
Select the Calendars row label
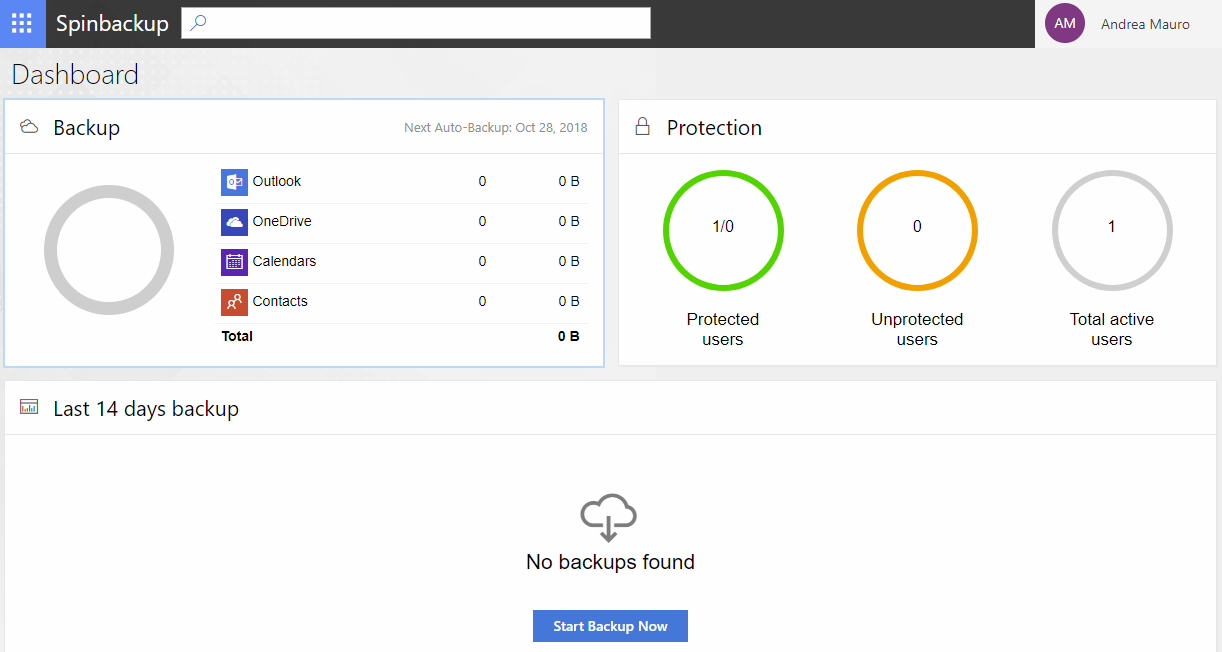pos(284,261)
